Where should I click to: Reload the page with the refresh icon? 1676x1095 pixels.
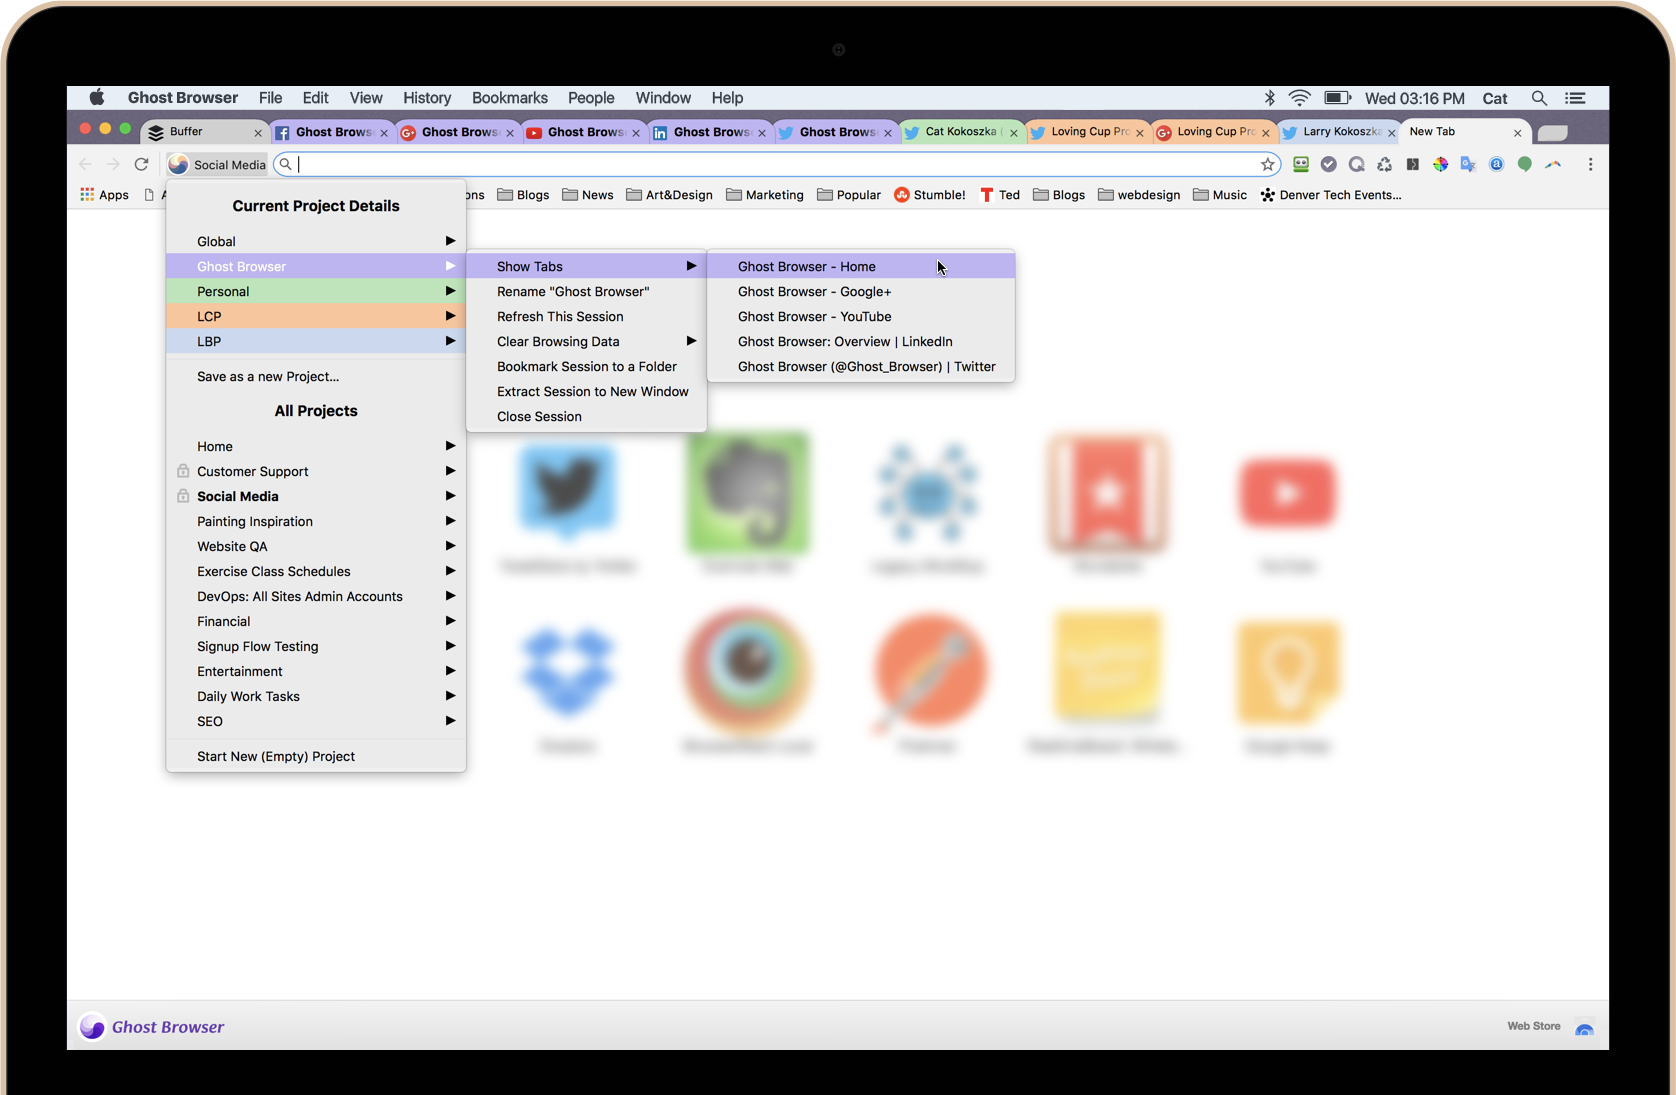pyautogui.click(x=141, y=164)
